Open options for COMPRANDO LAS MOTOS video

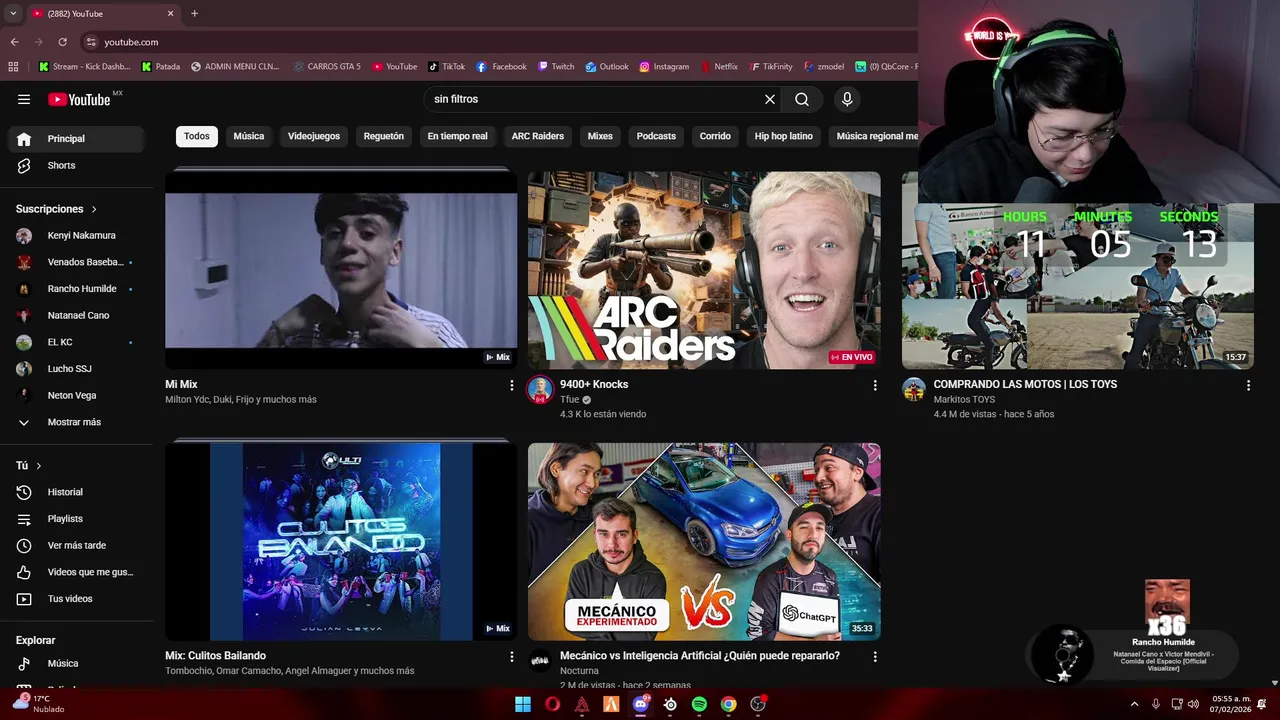point(1248,385)
